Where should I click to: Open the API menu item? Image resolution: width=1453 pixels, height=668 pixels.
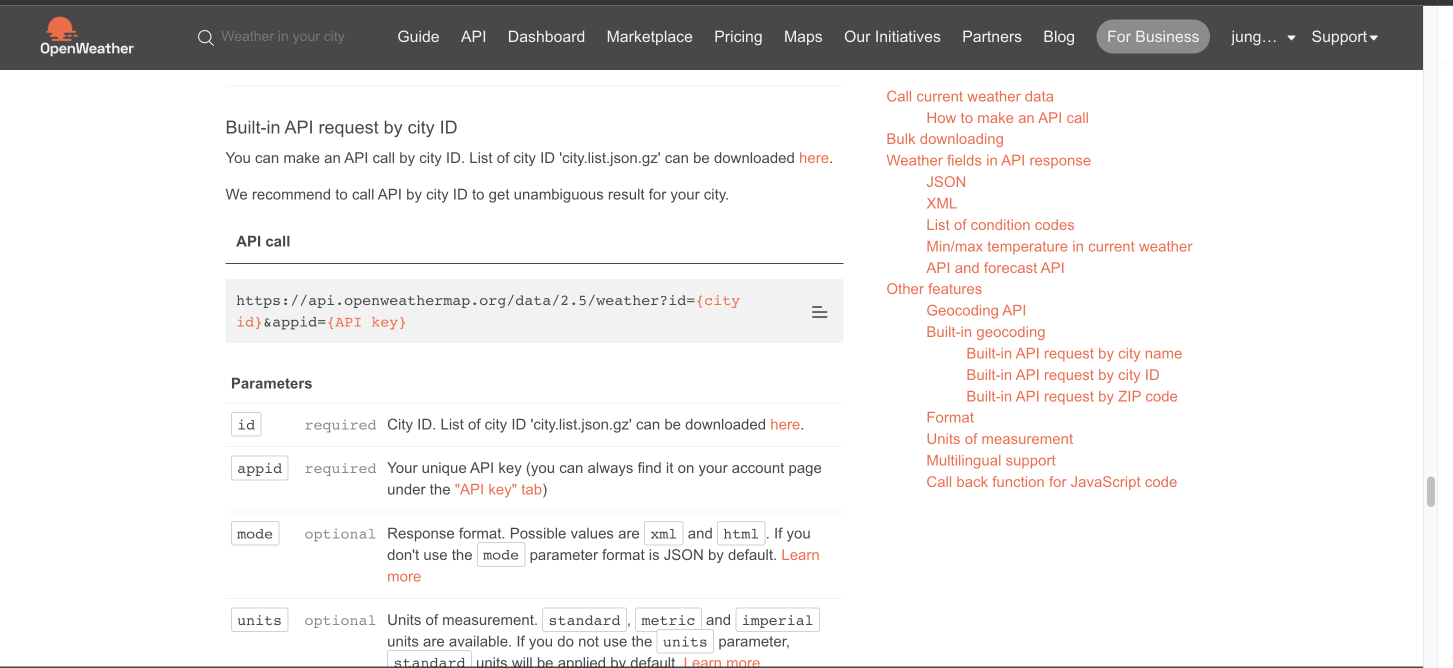click(x=473, y=37)
